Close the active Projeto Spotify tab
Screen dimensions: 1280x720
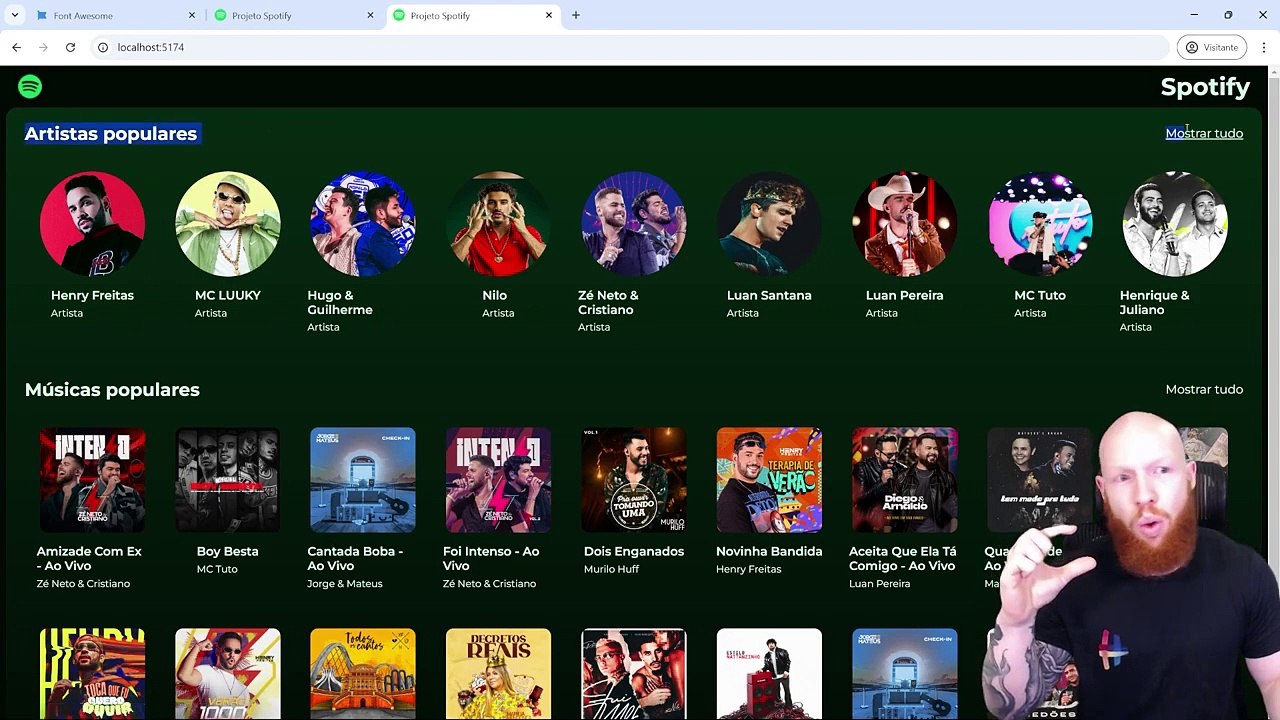tap(549, 15)
